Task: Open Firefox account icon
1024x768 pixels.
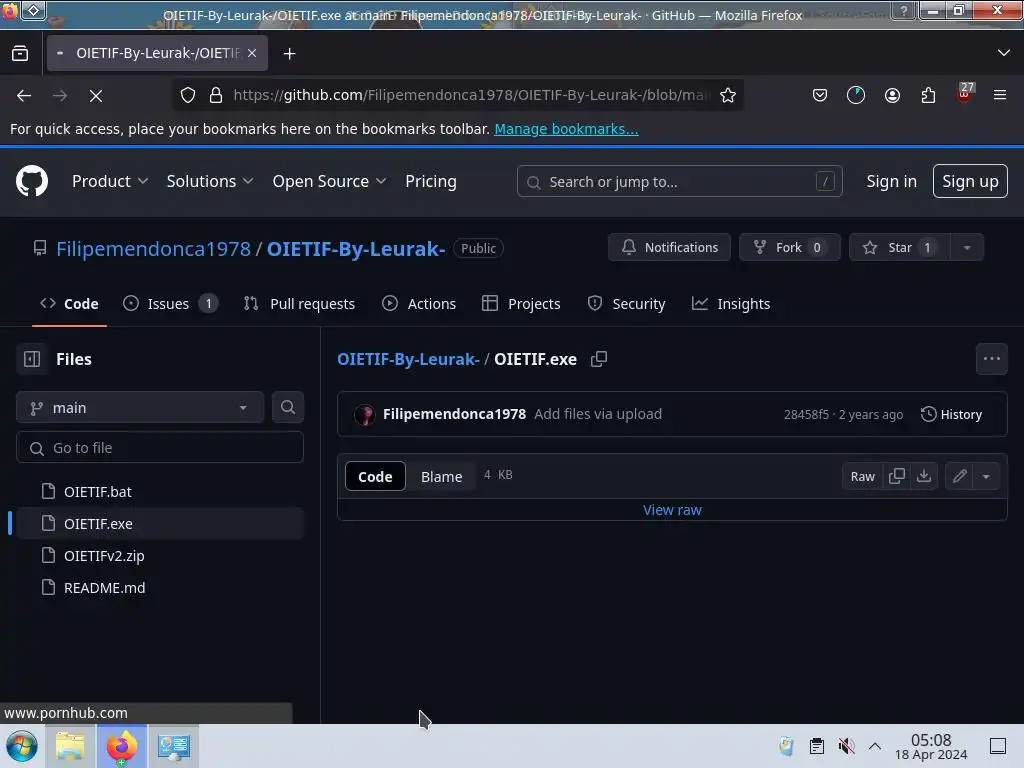Action: pyautogui.click(x=892, y=95)
